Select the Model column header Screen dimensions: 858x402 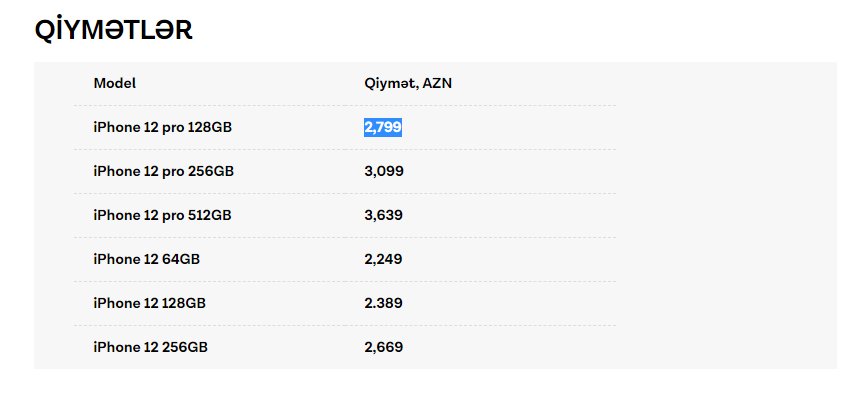115,83
